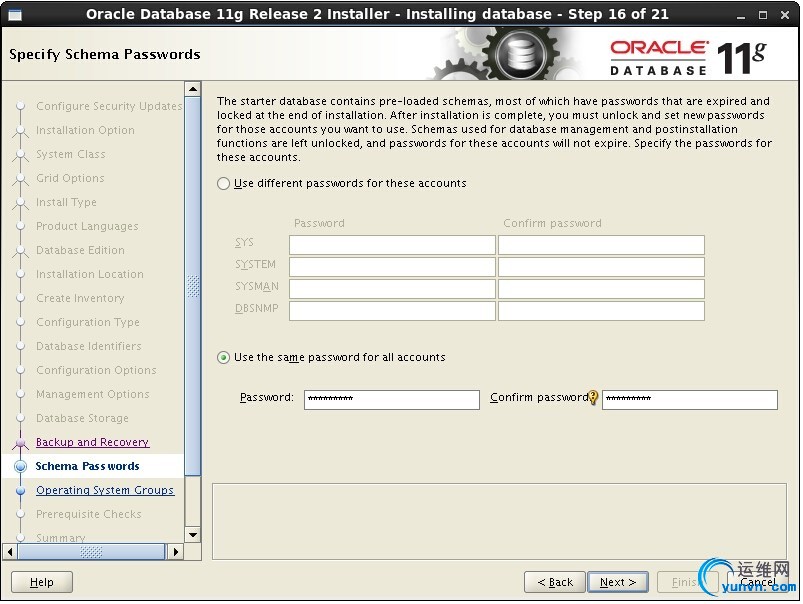Click the step list scroll down arrow
The width and height of the screenshot is (803, 604).
(193, 535)
